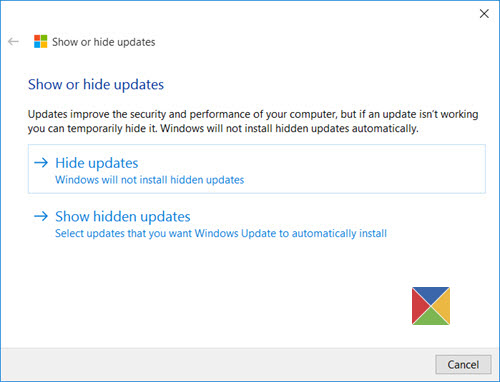Click the yellow triangle of the pinwheel logo
The height and width of the screenshot is (382, 500).
(x=443, y=306)
